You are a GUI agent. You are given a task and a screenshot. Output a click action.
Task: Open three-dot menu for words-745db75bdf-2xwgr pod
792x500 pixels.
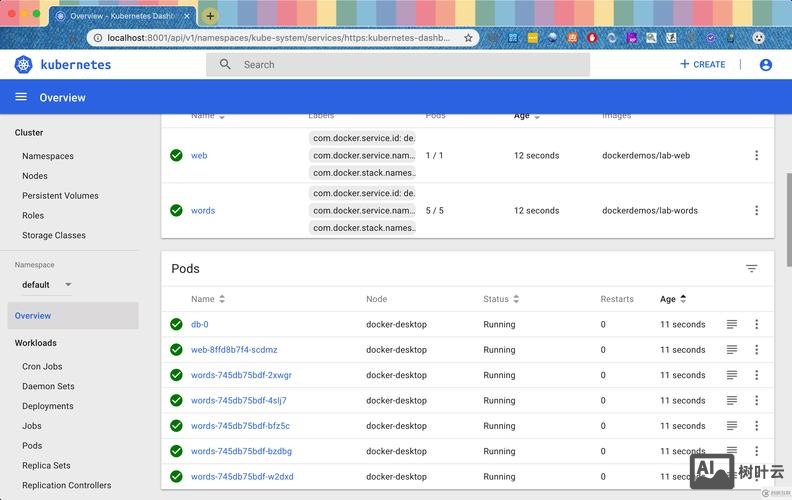(756, 375)
